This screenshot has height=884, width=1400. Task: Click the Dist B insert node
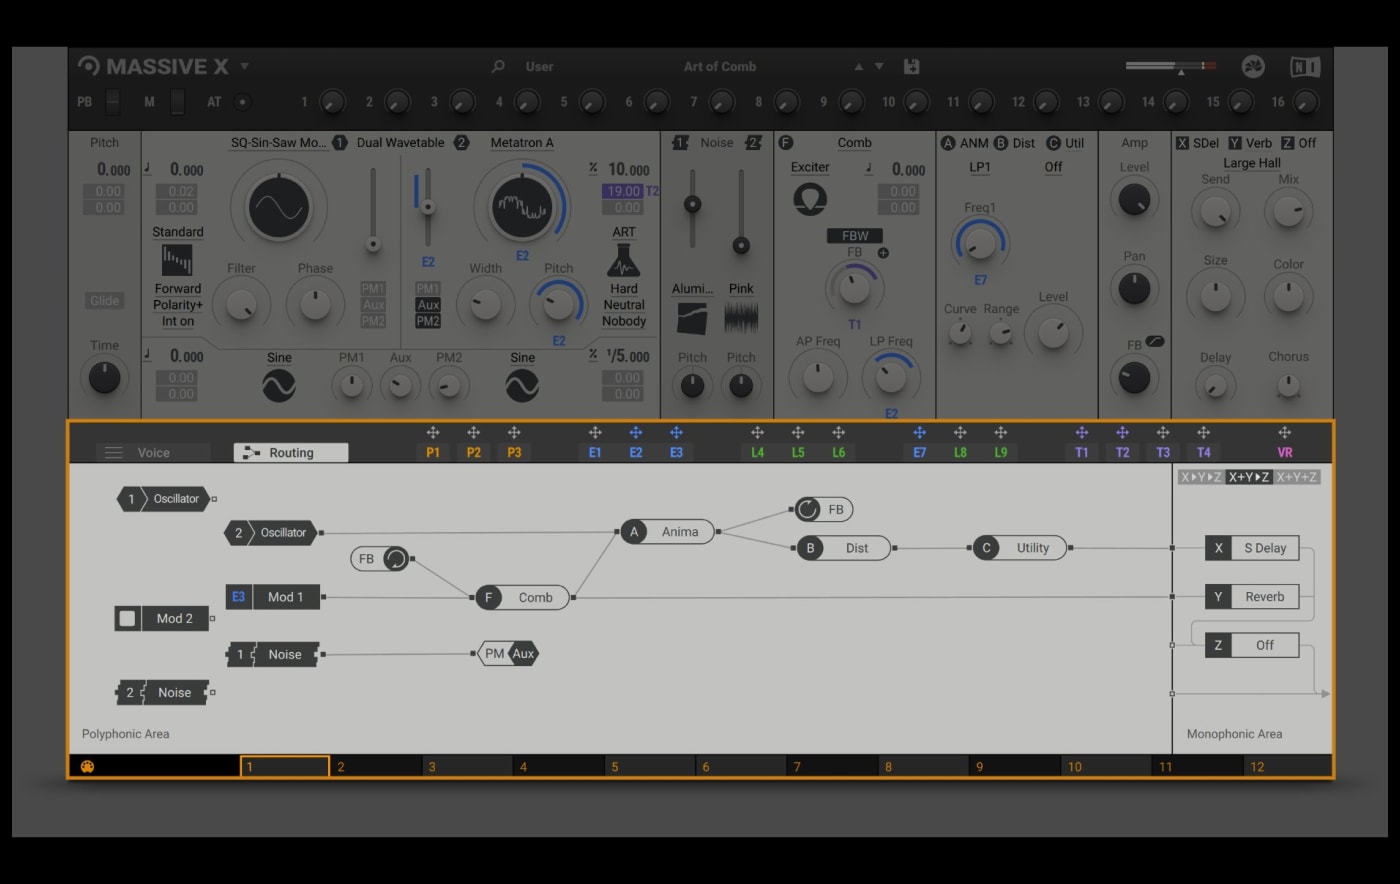843,548
